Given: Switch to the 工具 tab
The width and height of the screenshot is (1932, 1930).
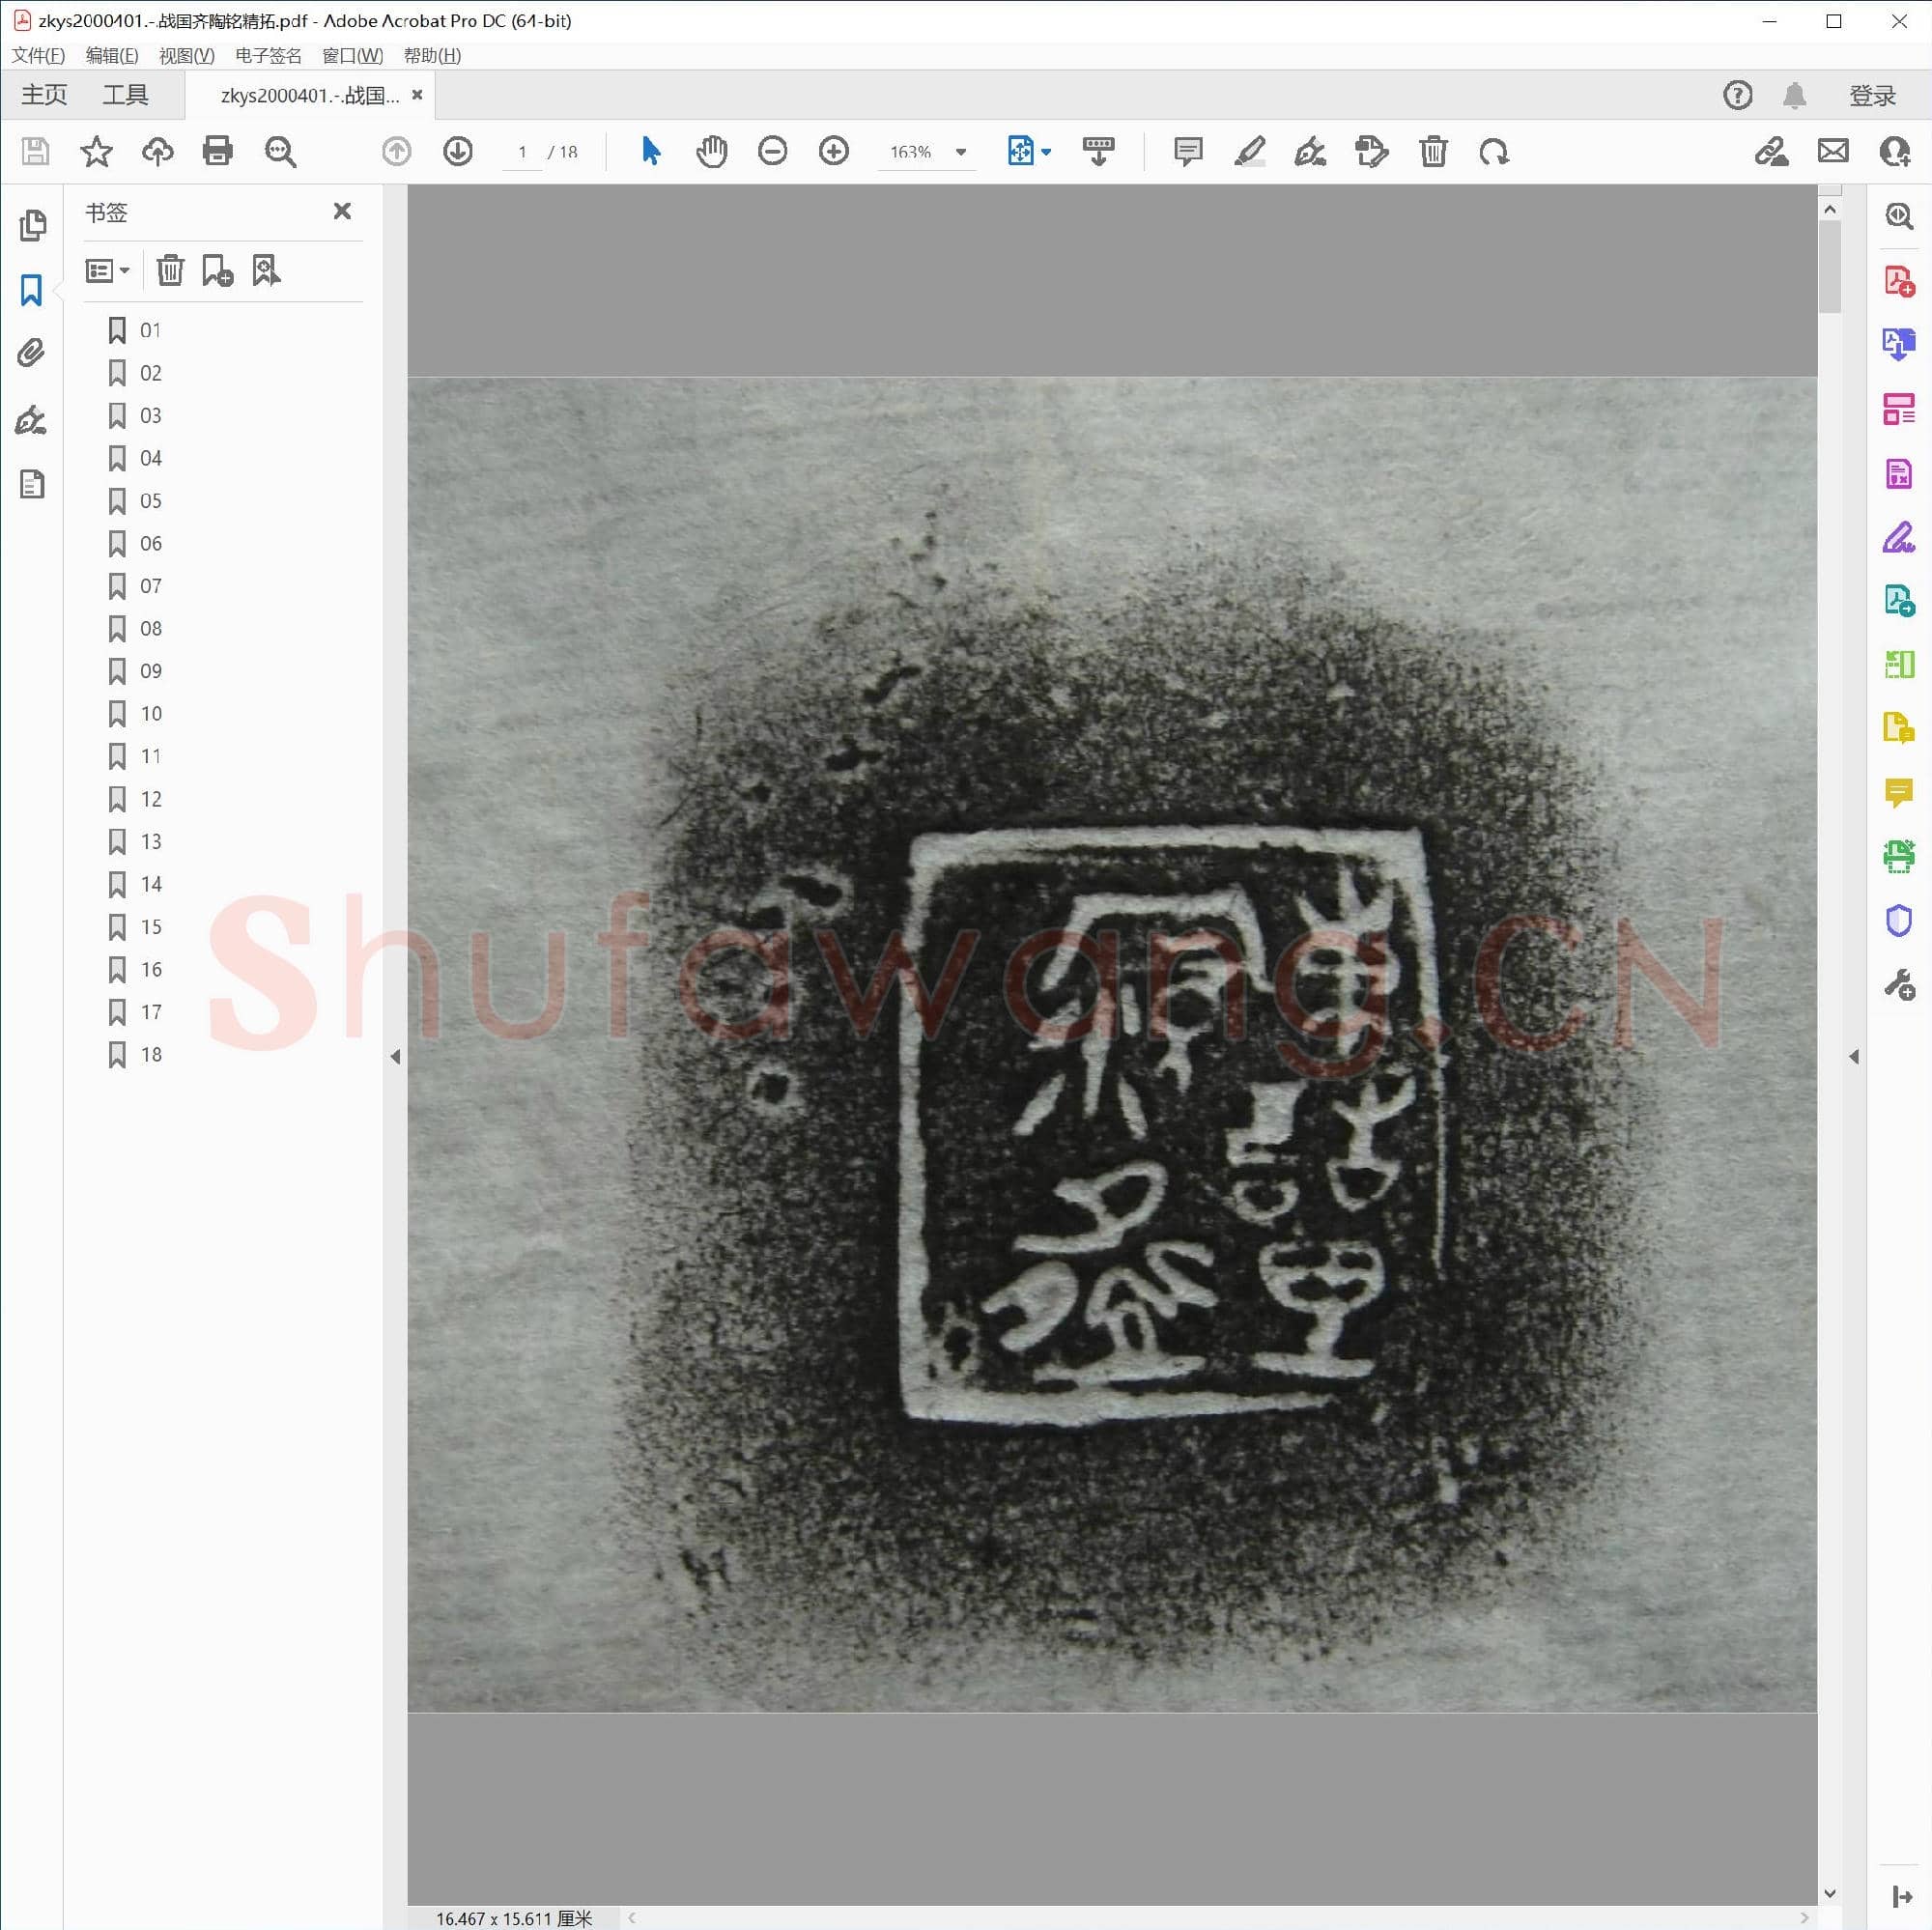Looking at the screenshot, I should tap(125, 95).
